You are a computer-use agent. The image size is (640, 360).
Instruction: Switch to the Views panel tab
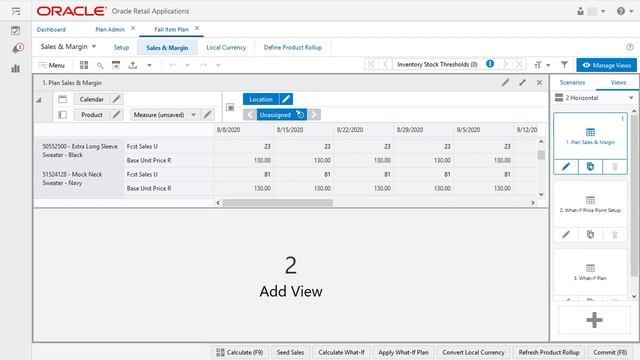pos(618,82)
